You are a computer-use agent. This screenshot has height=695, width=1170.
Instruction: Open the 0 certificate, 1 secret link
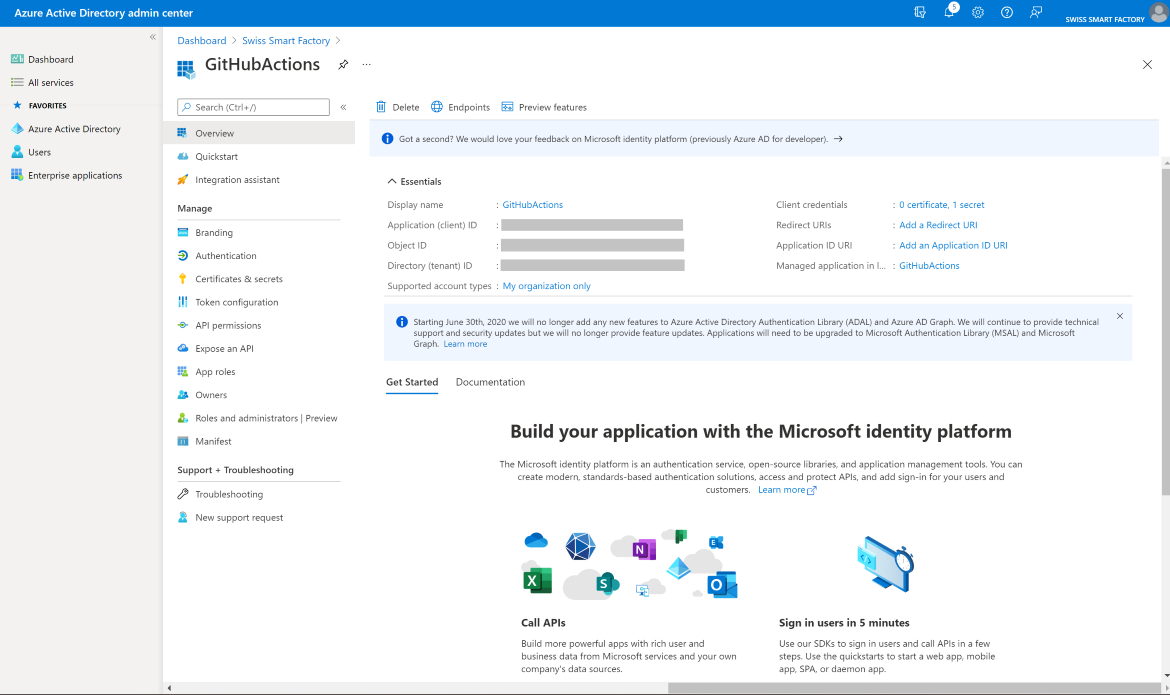click(942, 205)
